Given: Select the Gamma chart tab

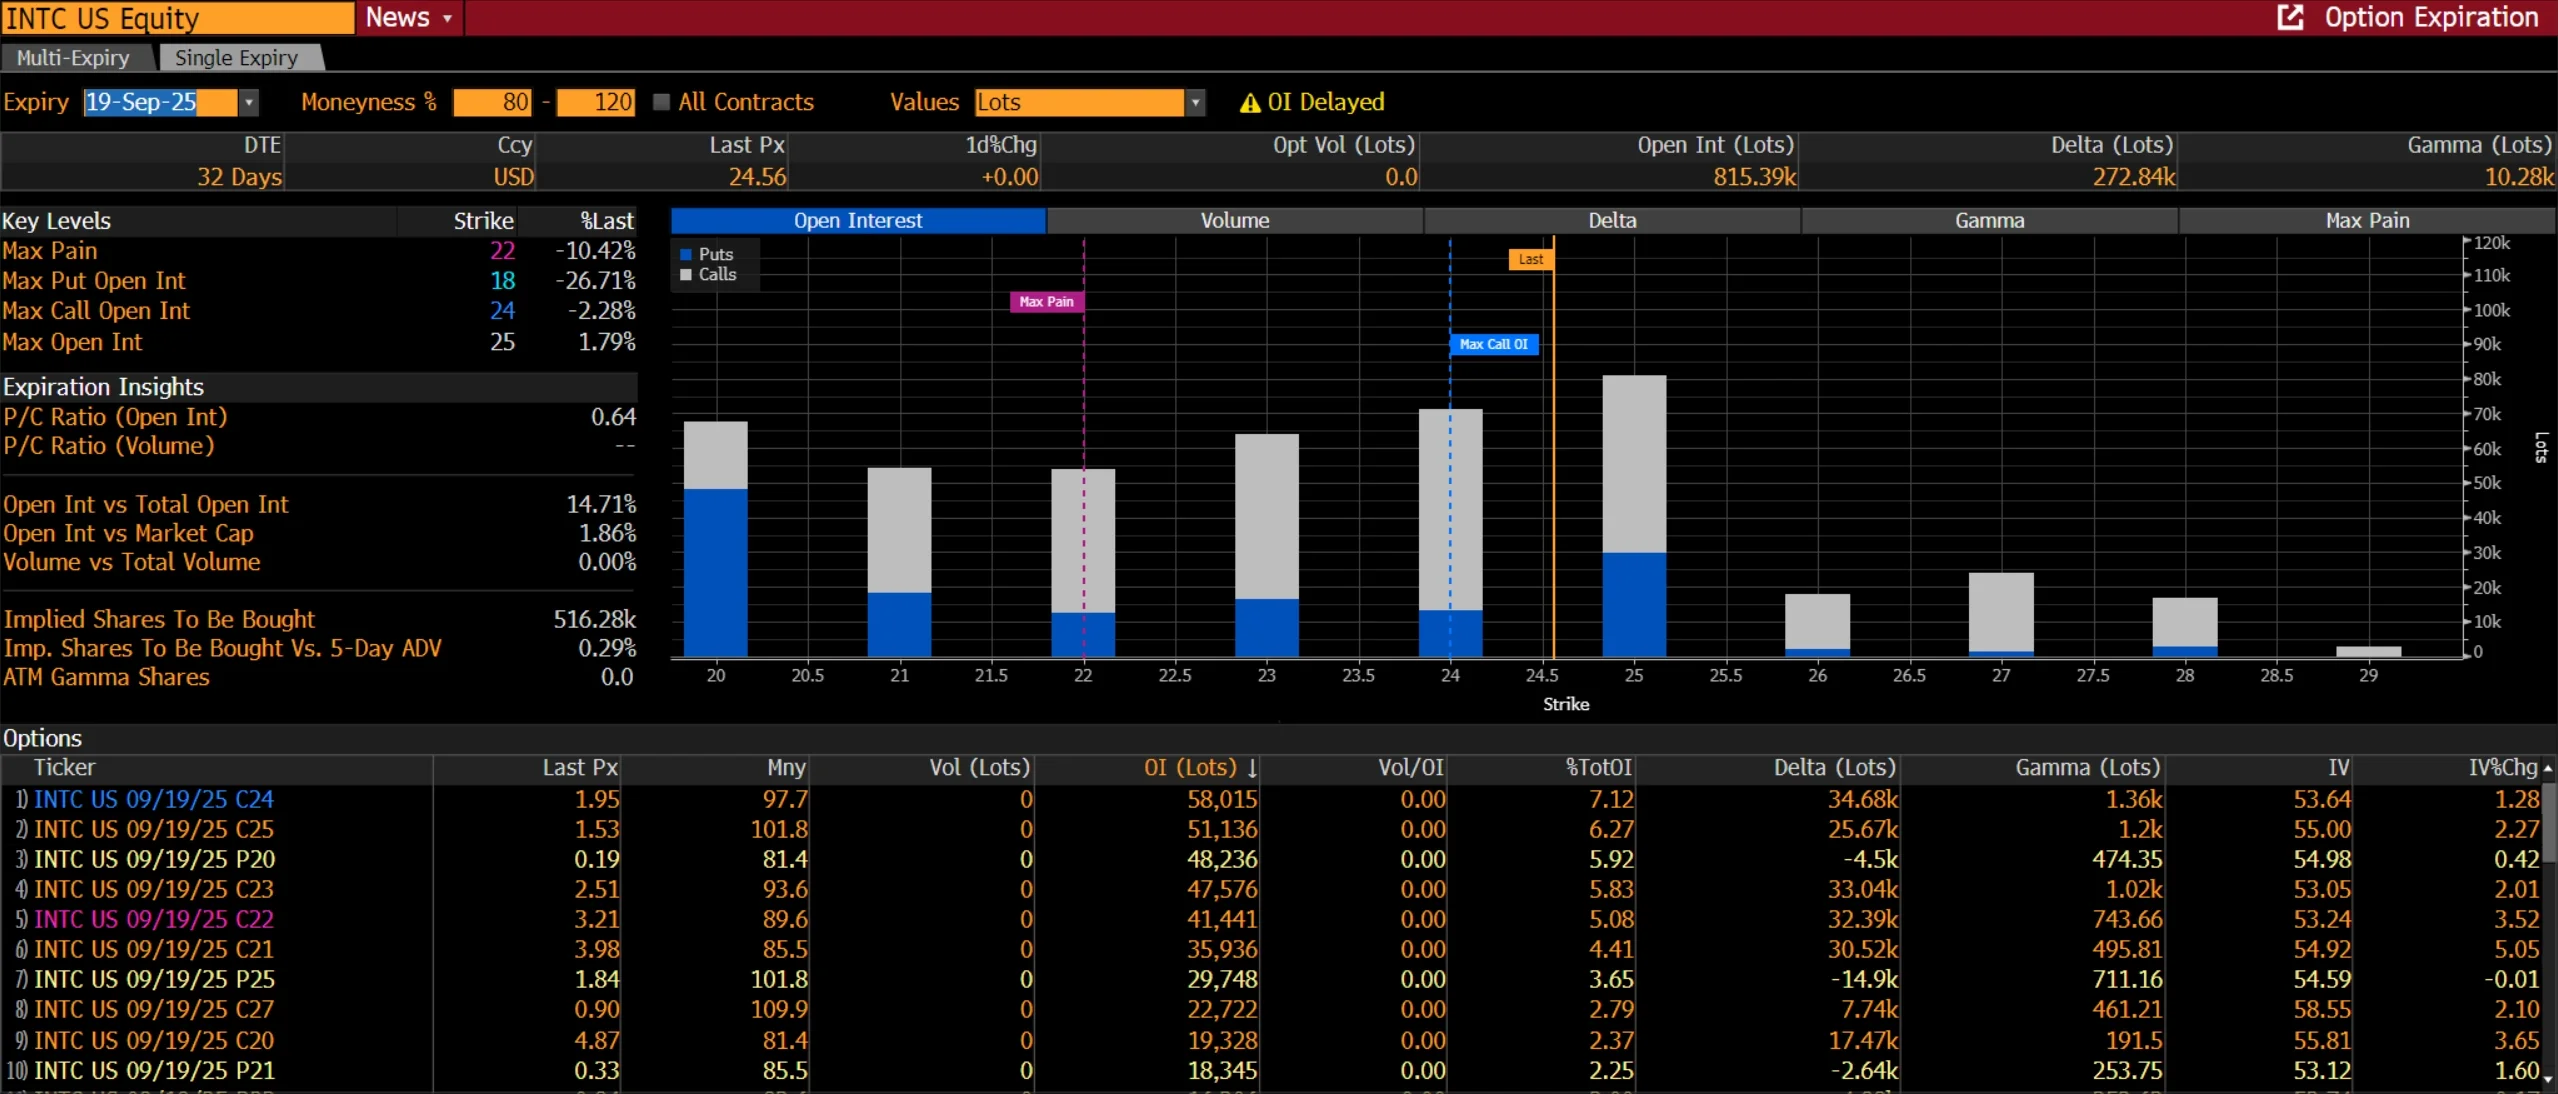Looking at the screenshot, I should 1990,221.
